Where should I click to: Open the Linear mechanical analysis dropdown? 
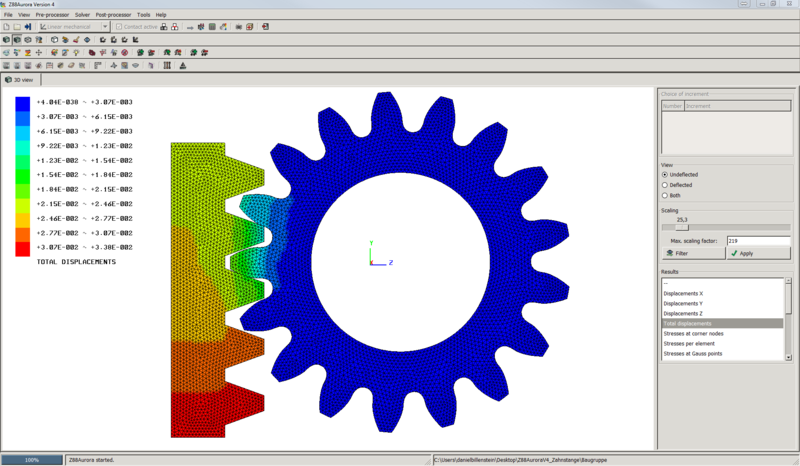(x=105, y=27)
